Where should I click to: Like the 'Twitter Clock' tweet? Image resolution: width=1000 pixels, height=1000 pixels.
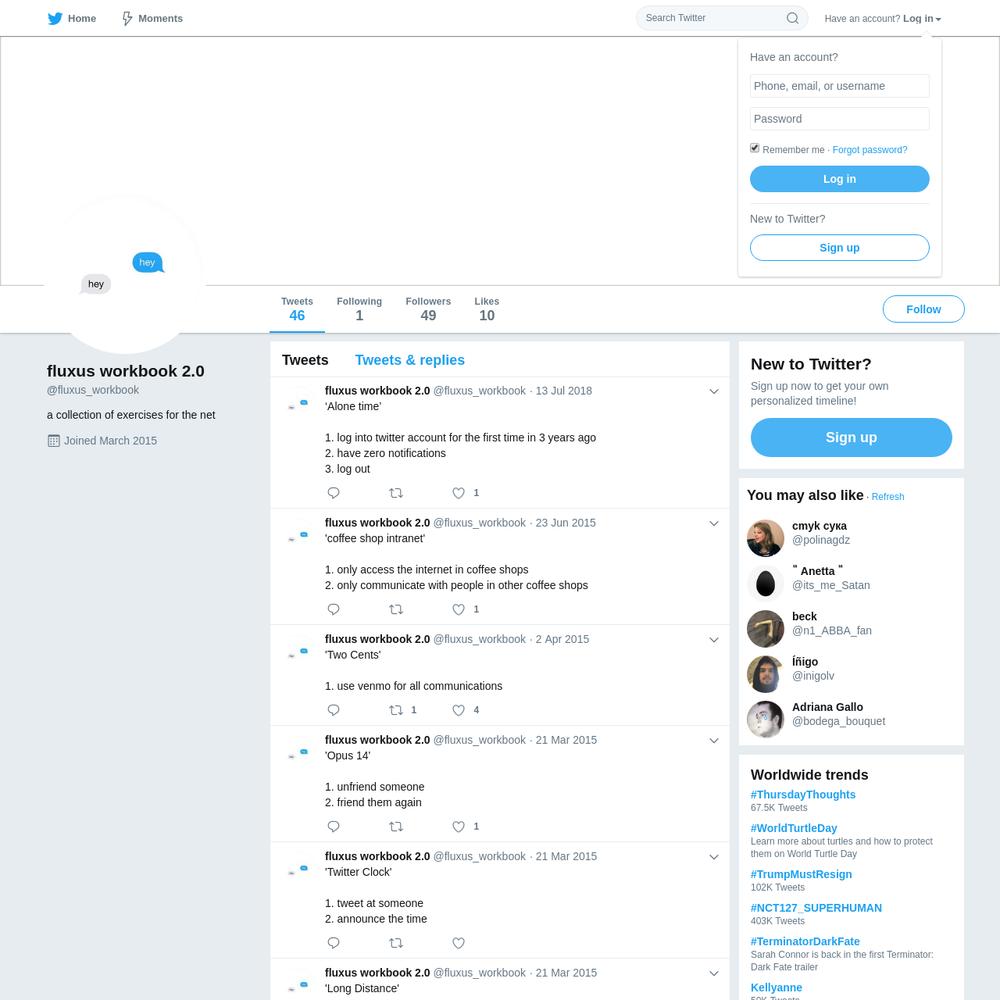tap(459, 943)
